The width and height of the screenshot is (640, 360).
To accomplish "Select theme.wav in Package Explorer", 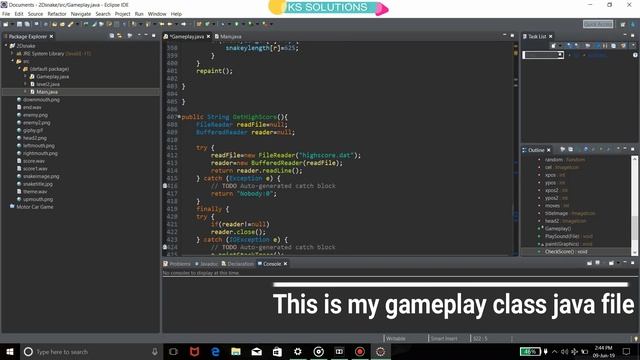I will point(35,191).
